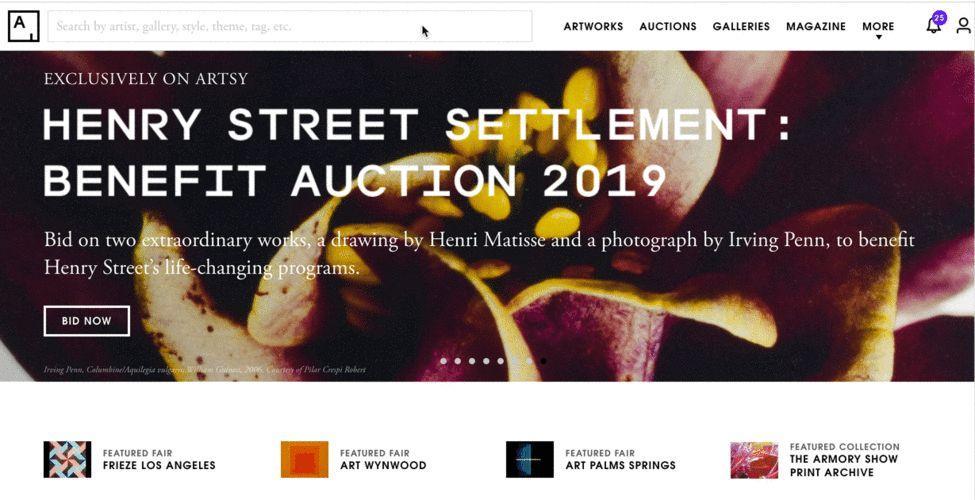Open the MAGAZINE link
The width and height of the screenshot is (975, 500).
(816, 27)
